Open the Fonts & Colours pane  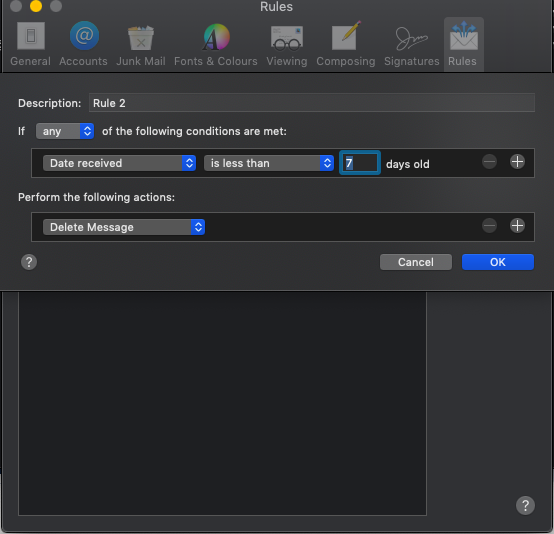(x=216, y=45)
